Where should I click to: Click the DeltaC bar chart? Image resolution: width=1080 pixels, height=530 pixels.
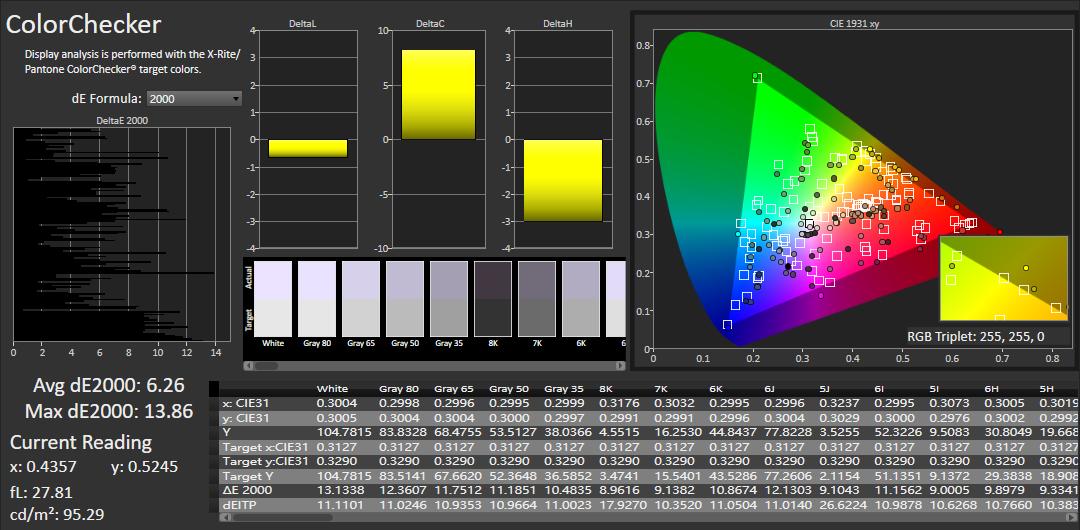click(x=438, y=138)
